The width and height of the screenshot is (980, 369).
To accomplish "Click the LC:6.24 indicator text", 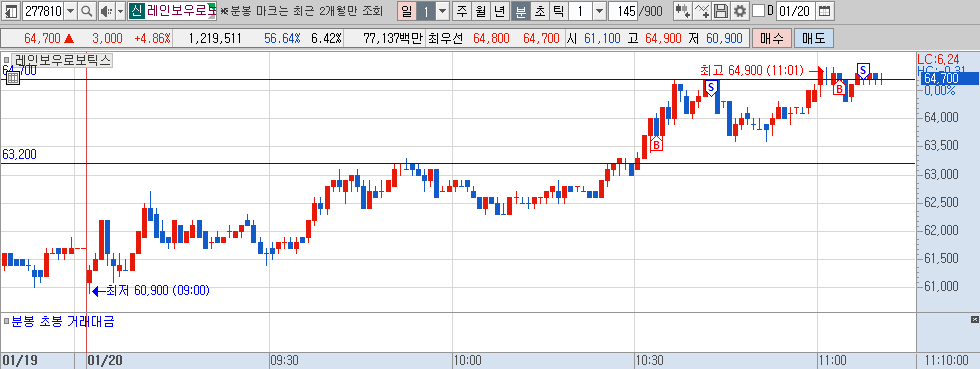I will click(939, 59).
